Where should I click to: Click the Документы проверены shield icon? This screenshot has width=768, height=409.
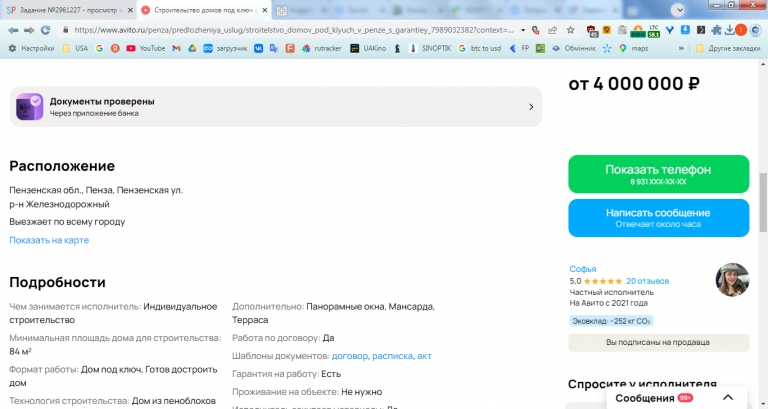tap(29, 107)
